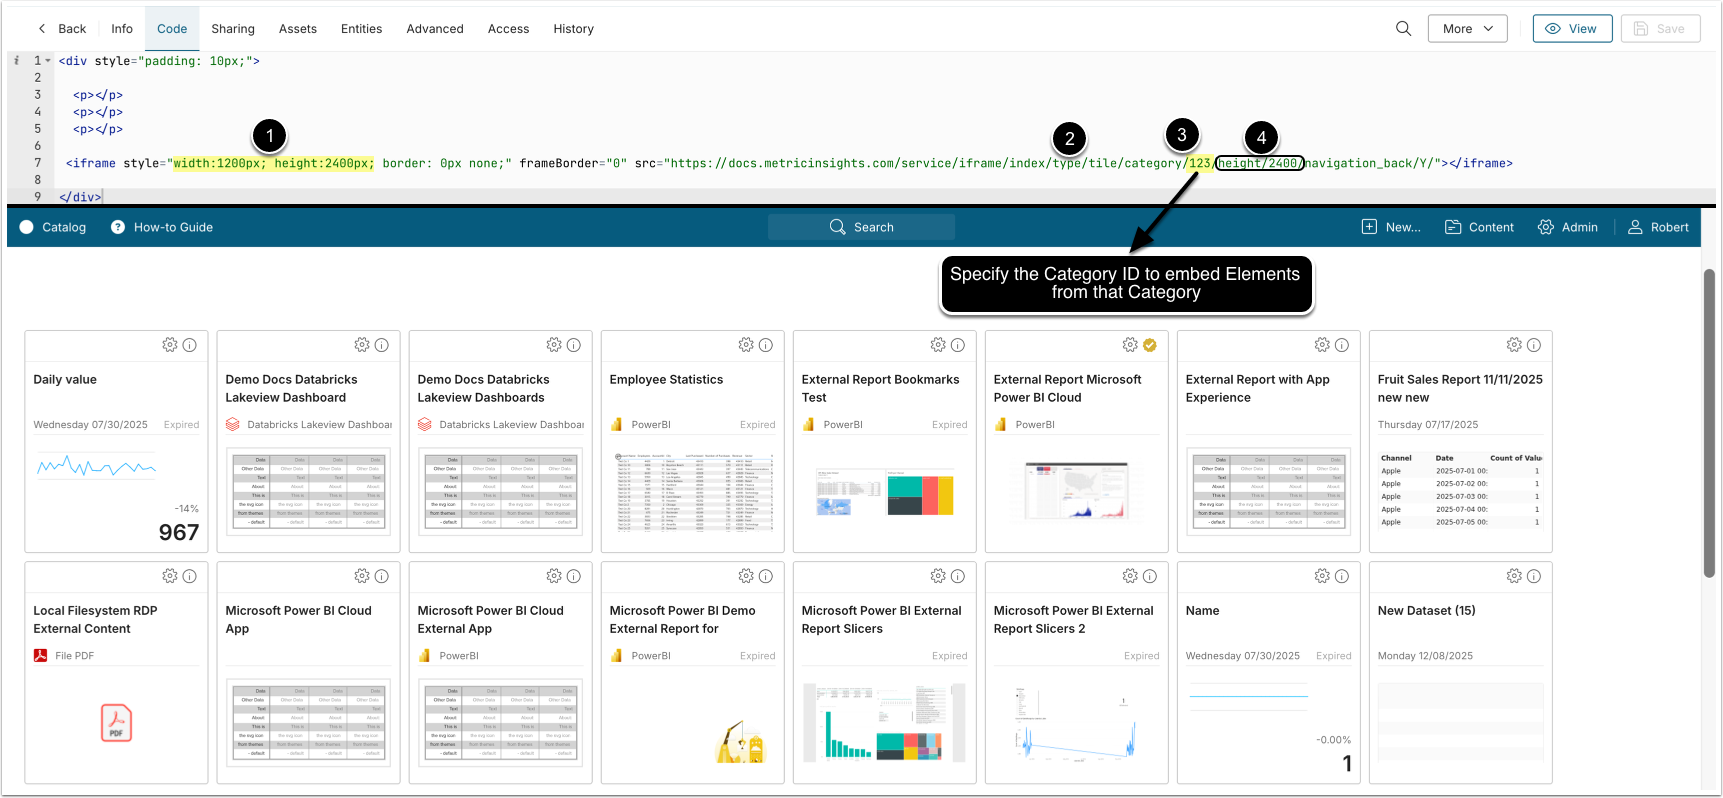Click the Admin gear in navigation bar
This screenshot has width=1723, height=798.
1546,227
